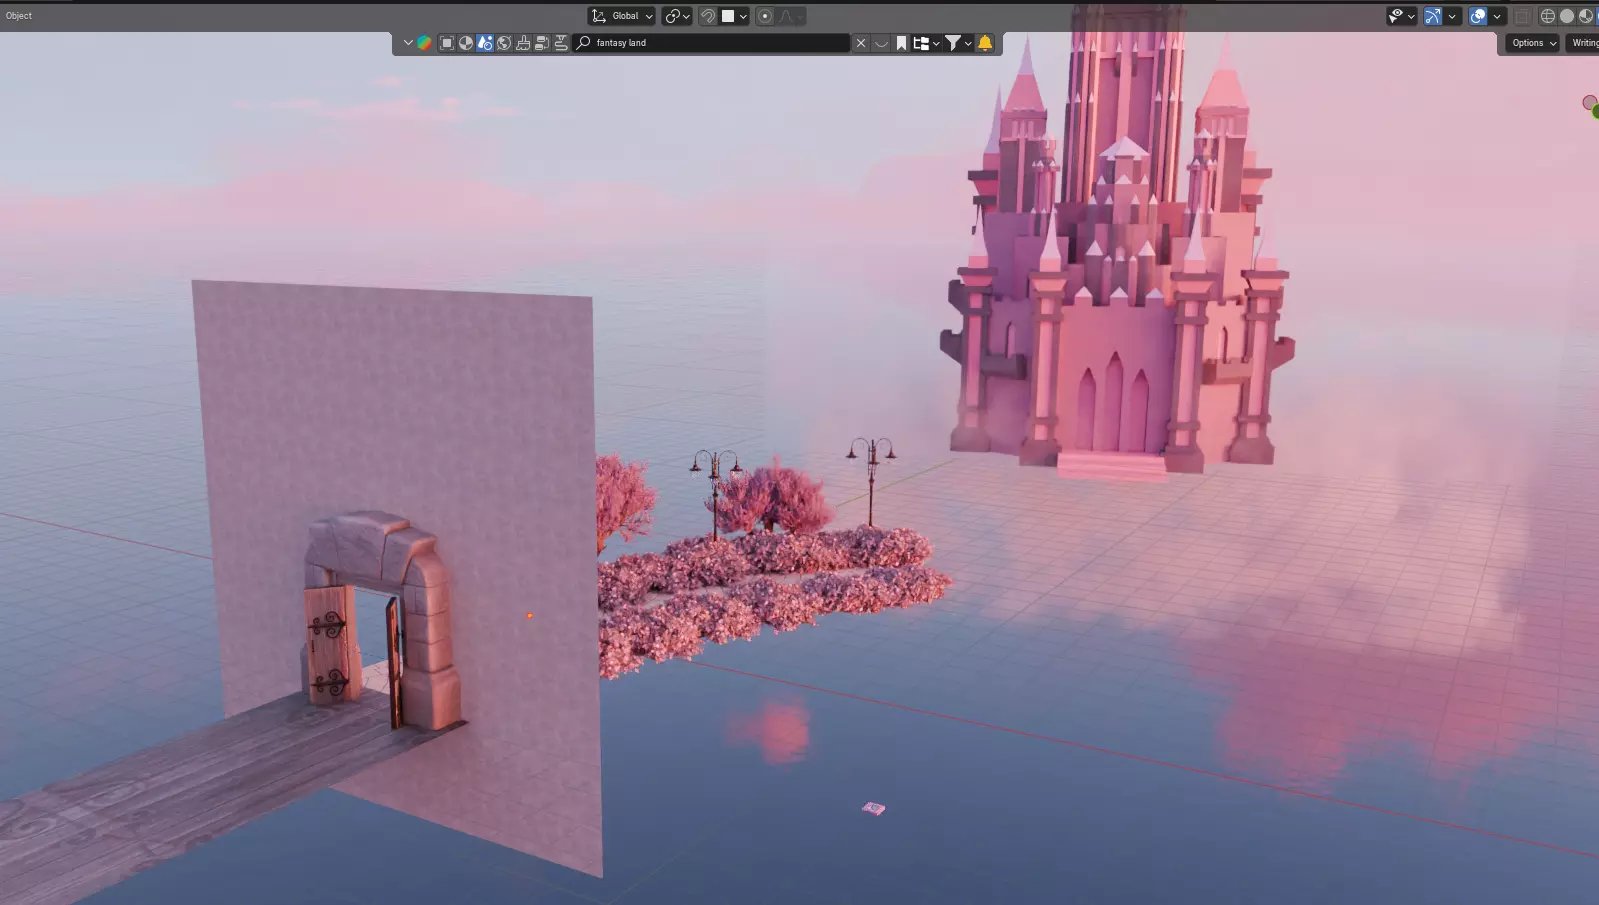
Task: Toggle proportional editing
Action: pos(765,16)
